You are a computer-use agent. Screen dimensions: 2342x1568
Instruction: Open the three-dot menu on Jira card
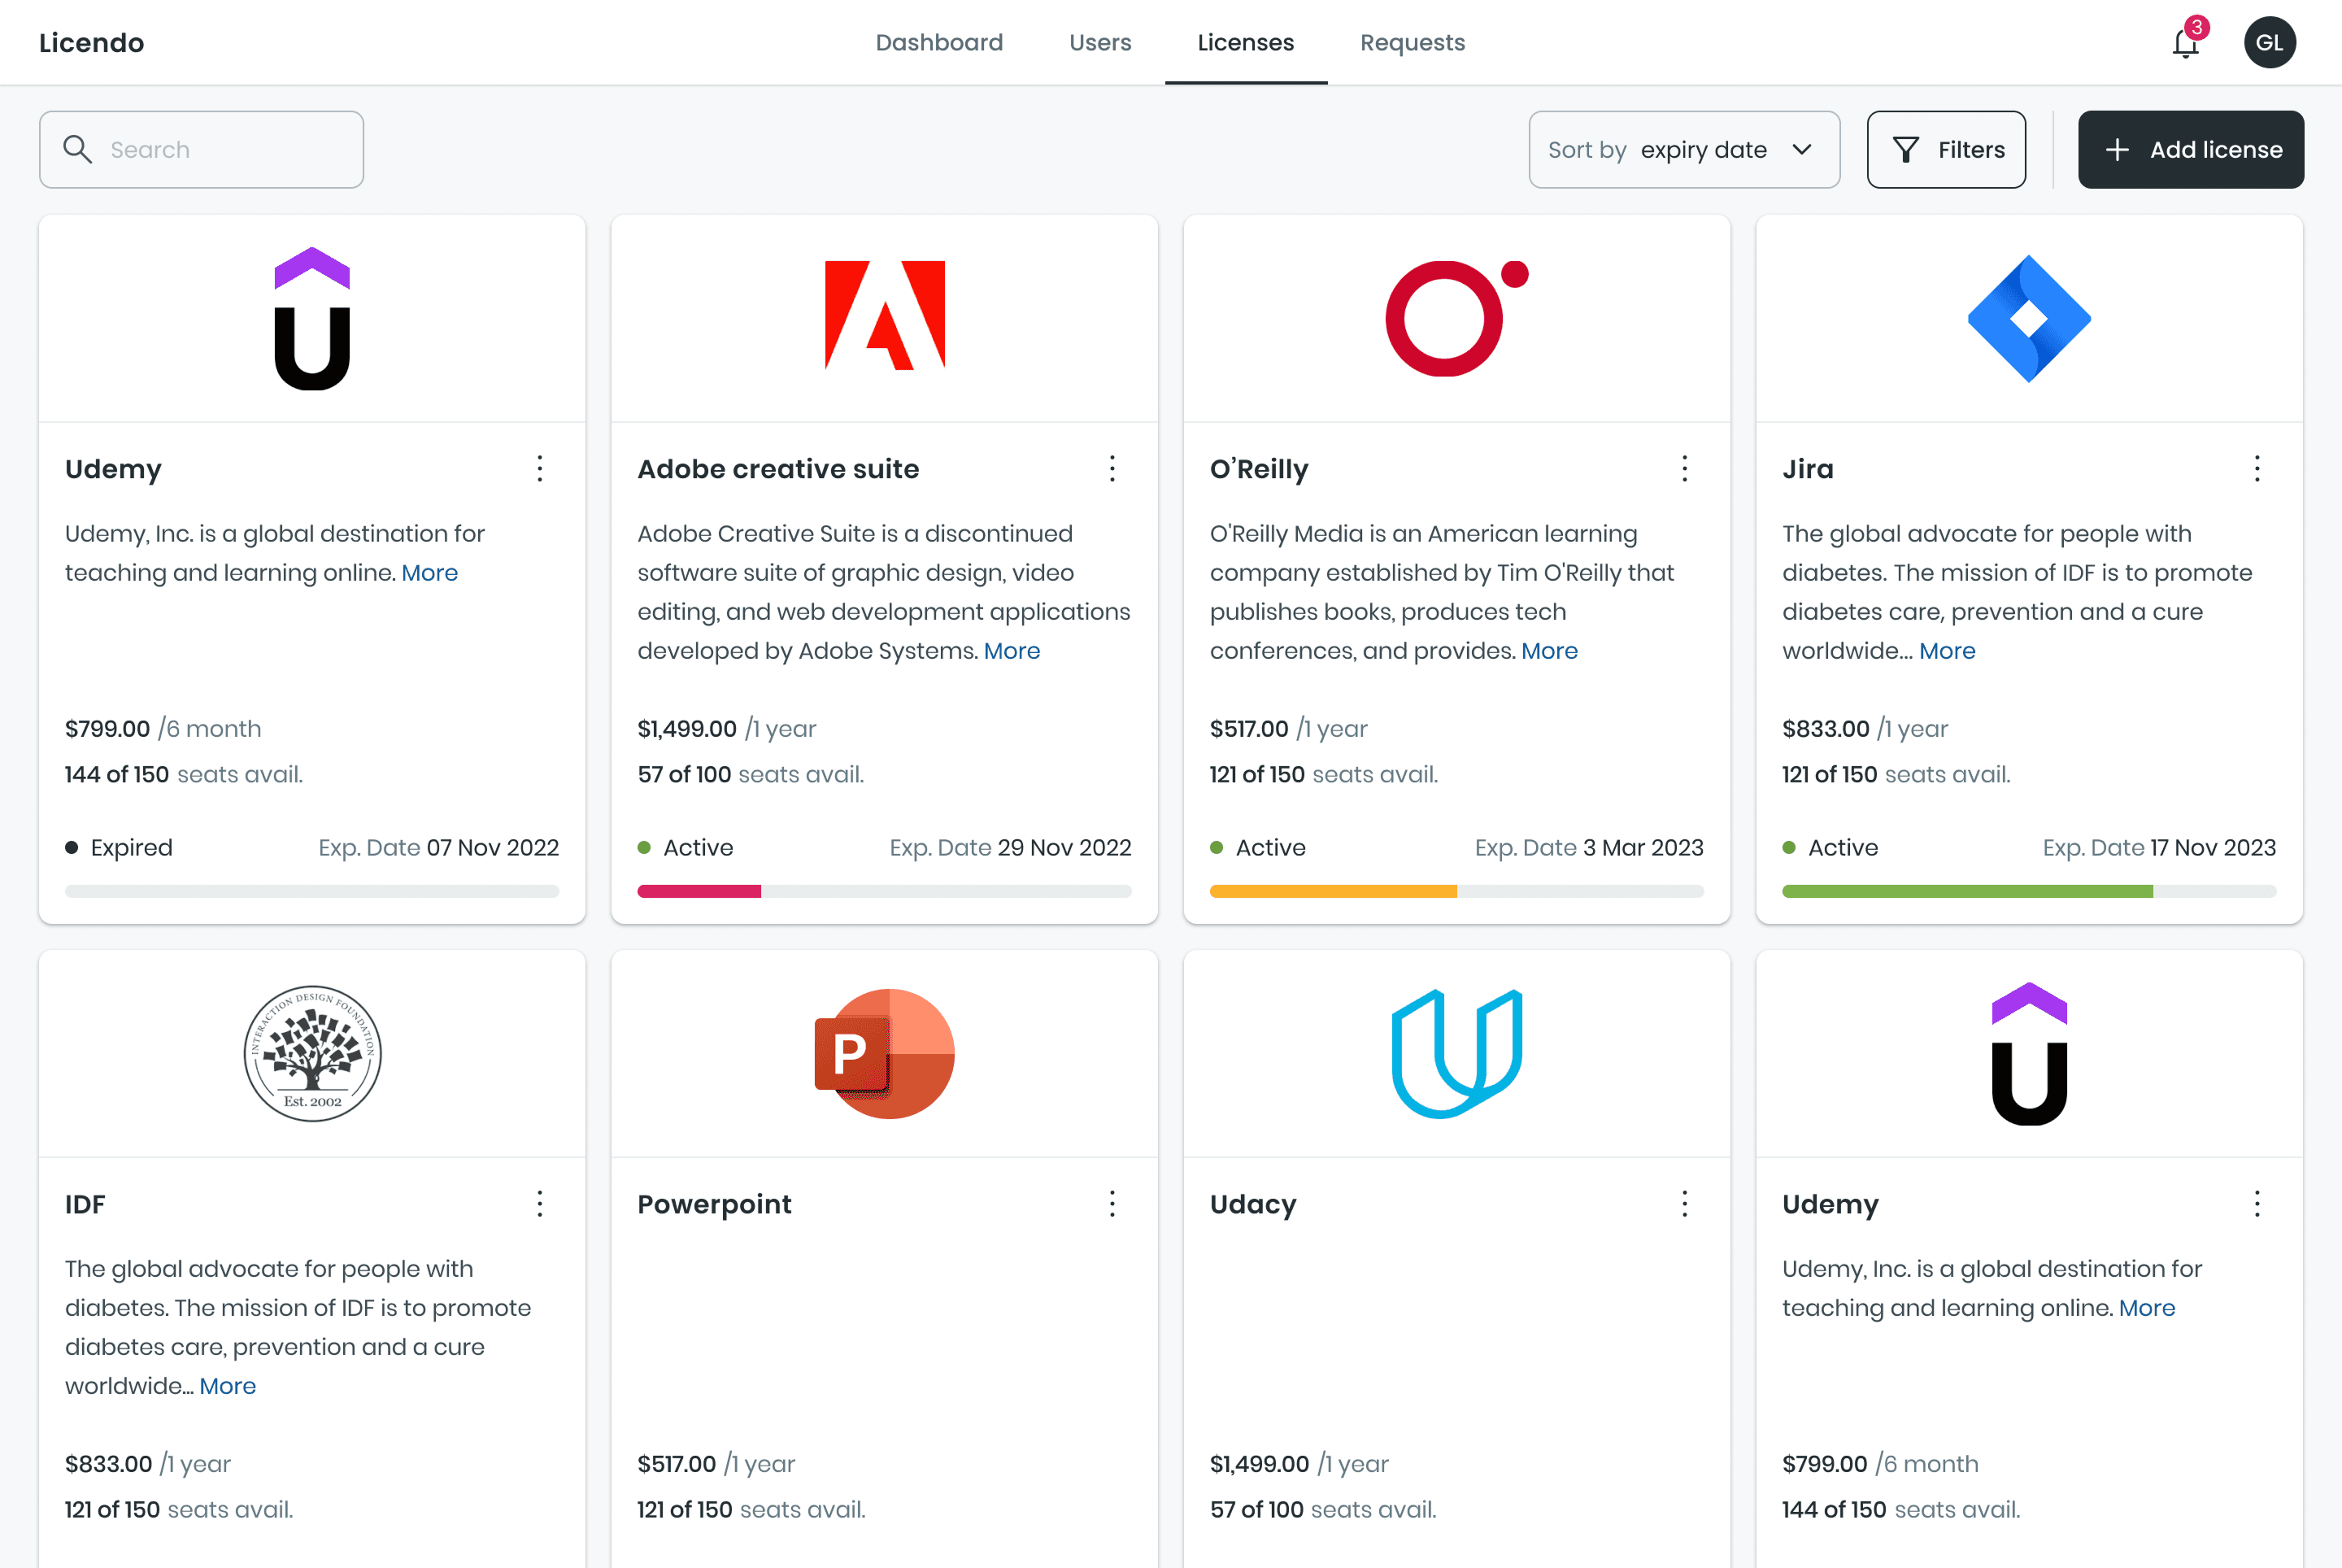pos(2256,469)
